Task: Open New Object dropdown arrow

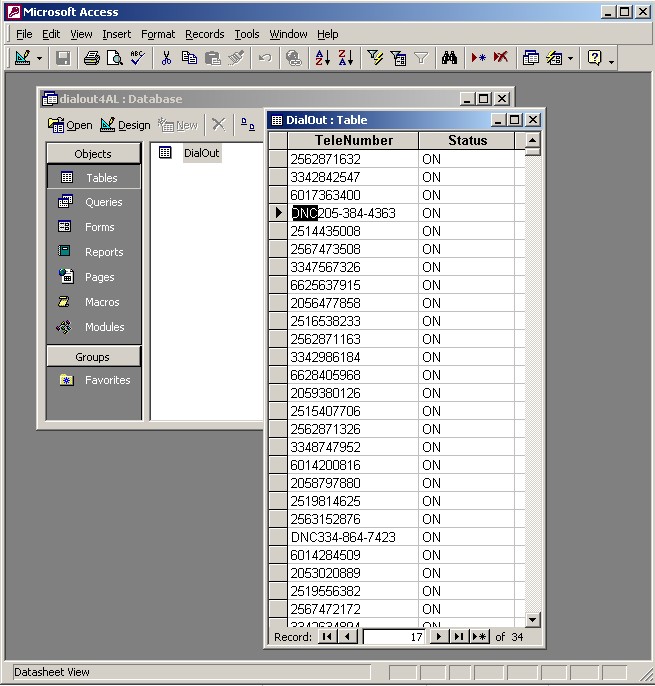Action: (571, 58)
